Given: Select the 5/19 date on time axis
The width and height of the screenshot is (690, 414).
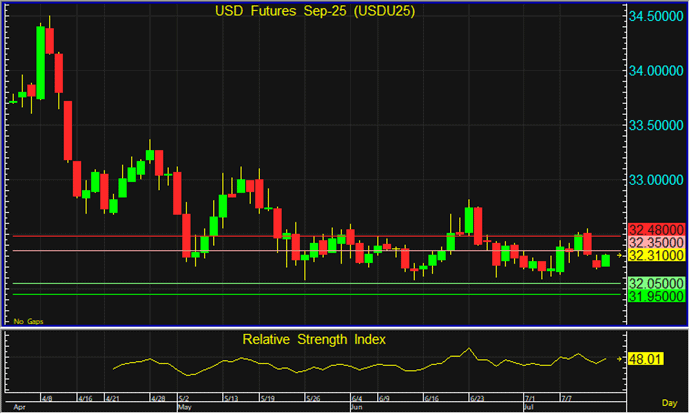Looking at the screenshot, I should point(266,398).
